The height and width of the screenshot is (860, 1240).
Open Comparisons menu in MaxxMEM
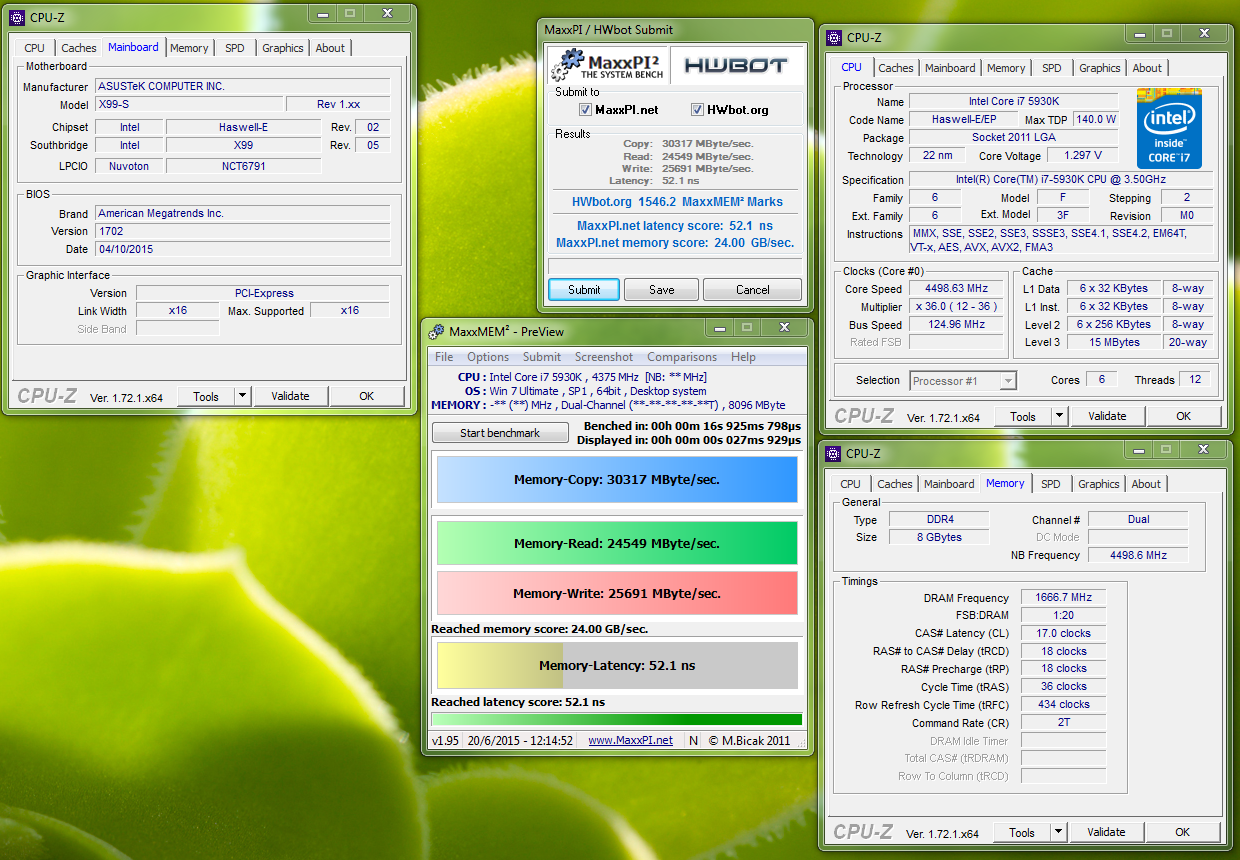(682, 357)
